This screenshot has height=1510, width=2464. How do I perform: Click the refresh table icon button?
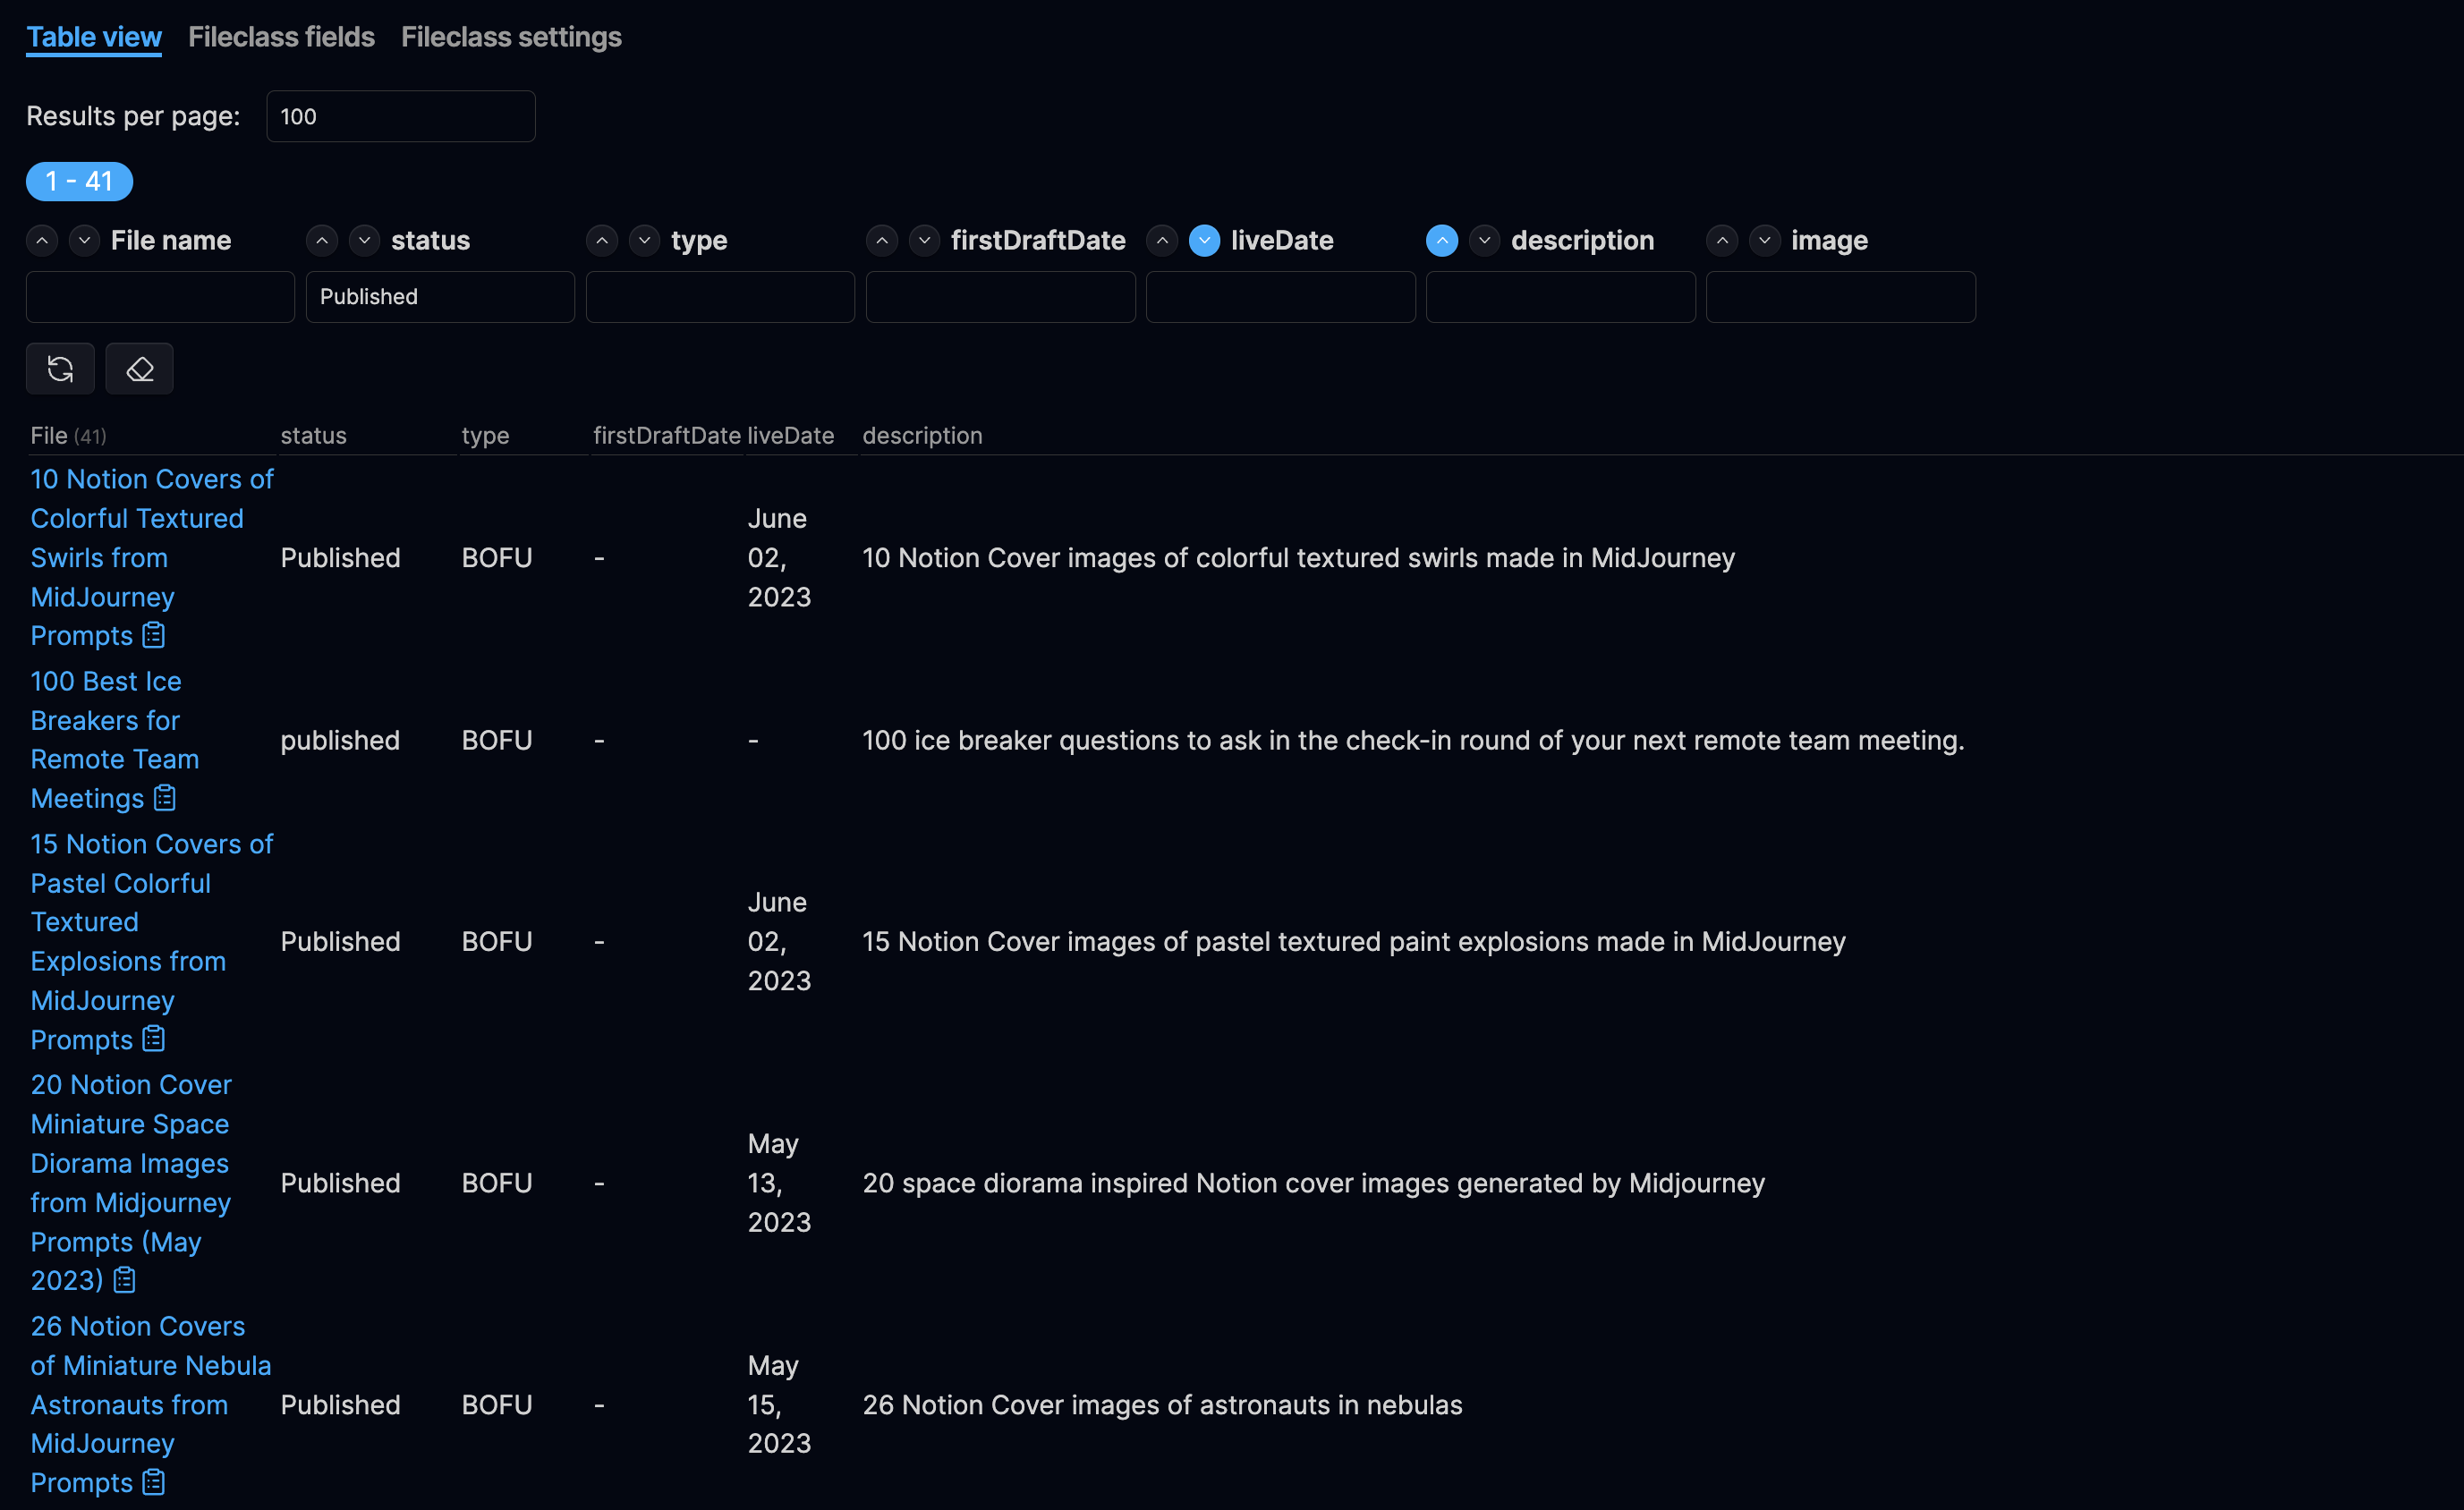[x=60, y=369]
